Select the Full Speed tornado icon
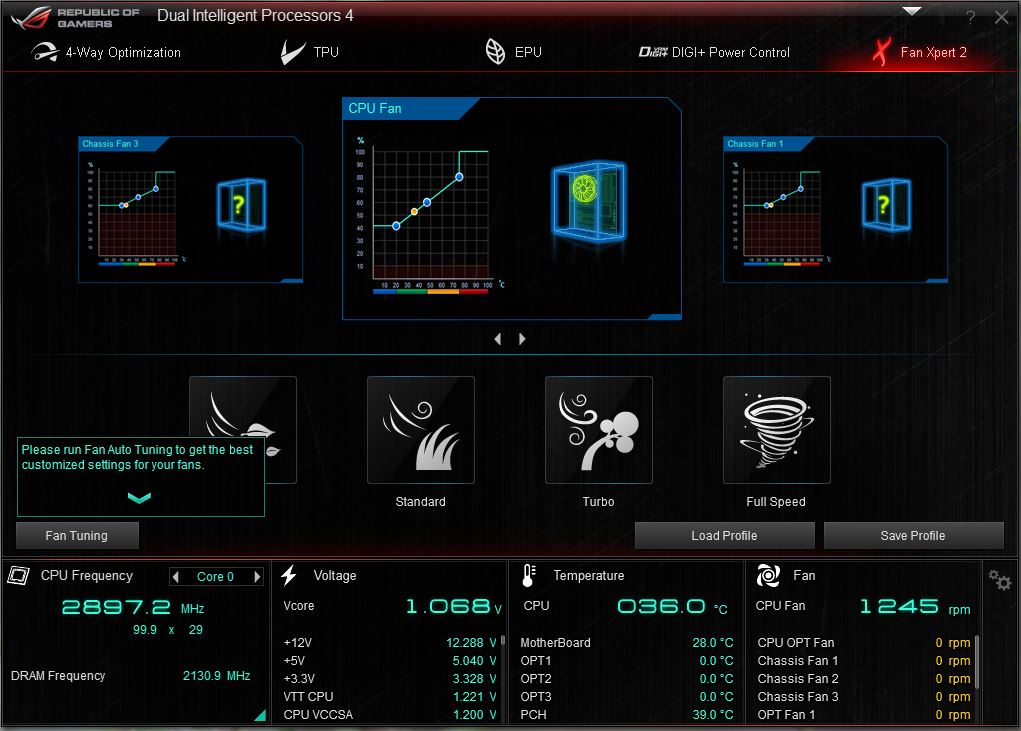Screen dimensions: 1021x731 (777, 430)
